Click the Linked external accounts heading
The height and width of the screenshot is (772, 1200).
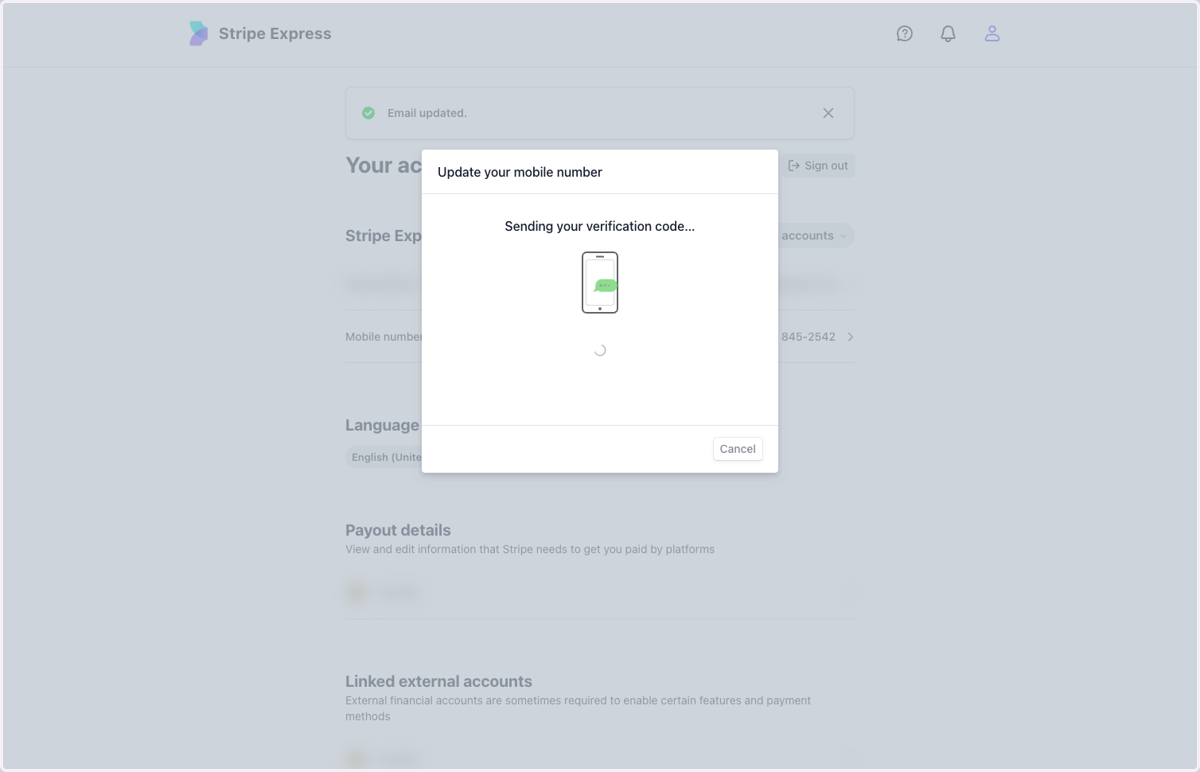[x=439, y=681]
